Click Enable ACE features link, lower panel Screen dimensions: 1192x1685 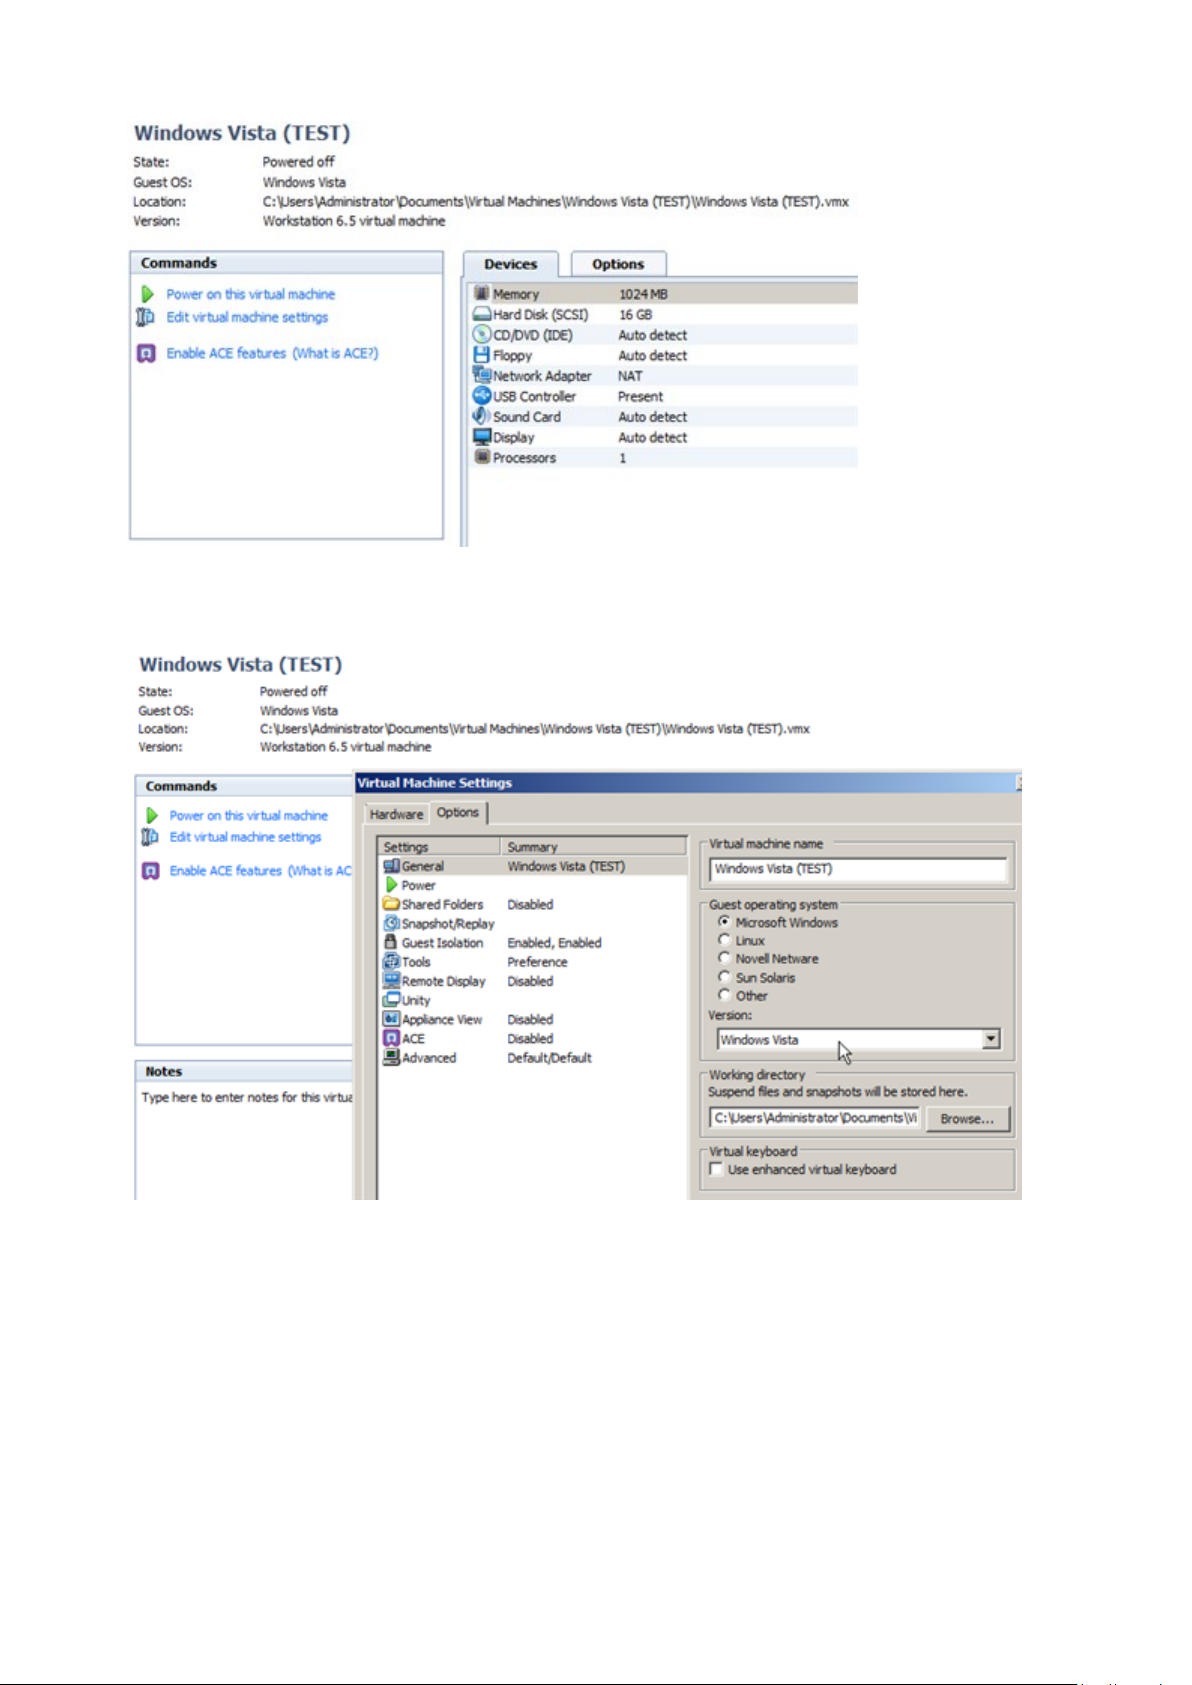[x=226, y=871]
